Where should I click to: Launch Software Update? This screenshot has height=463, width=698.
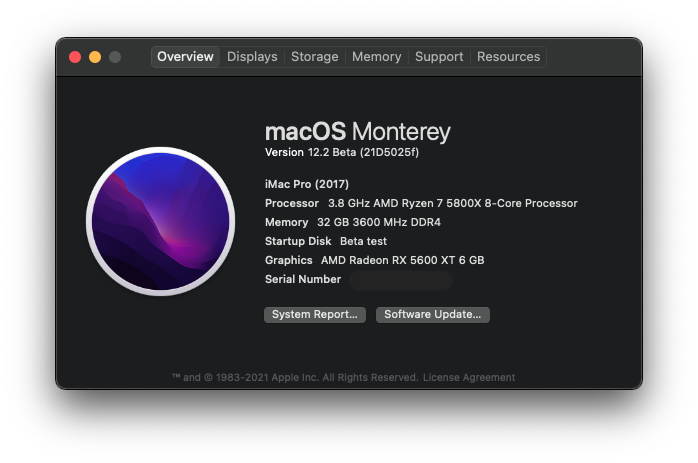pyautogui.click(x=432, y=314)
